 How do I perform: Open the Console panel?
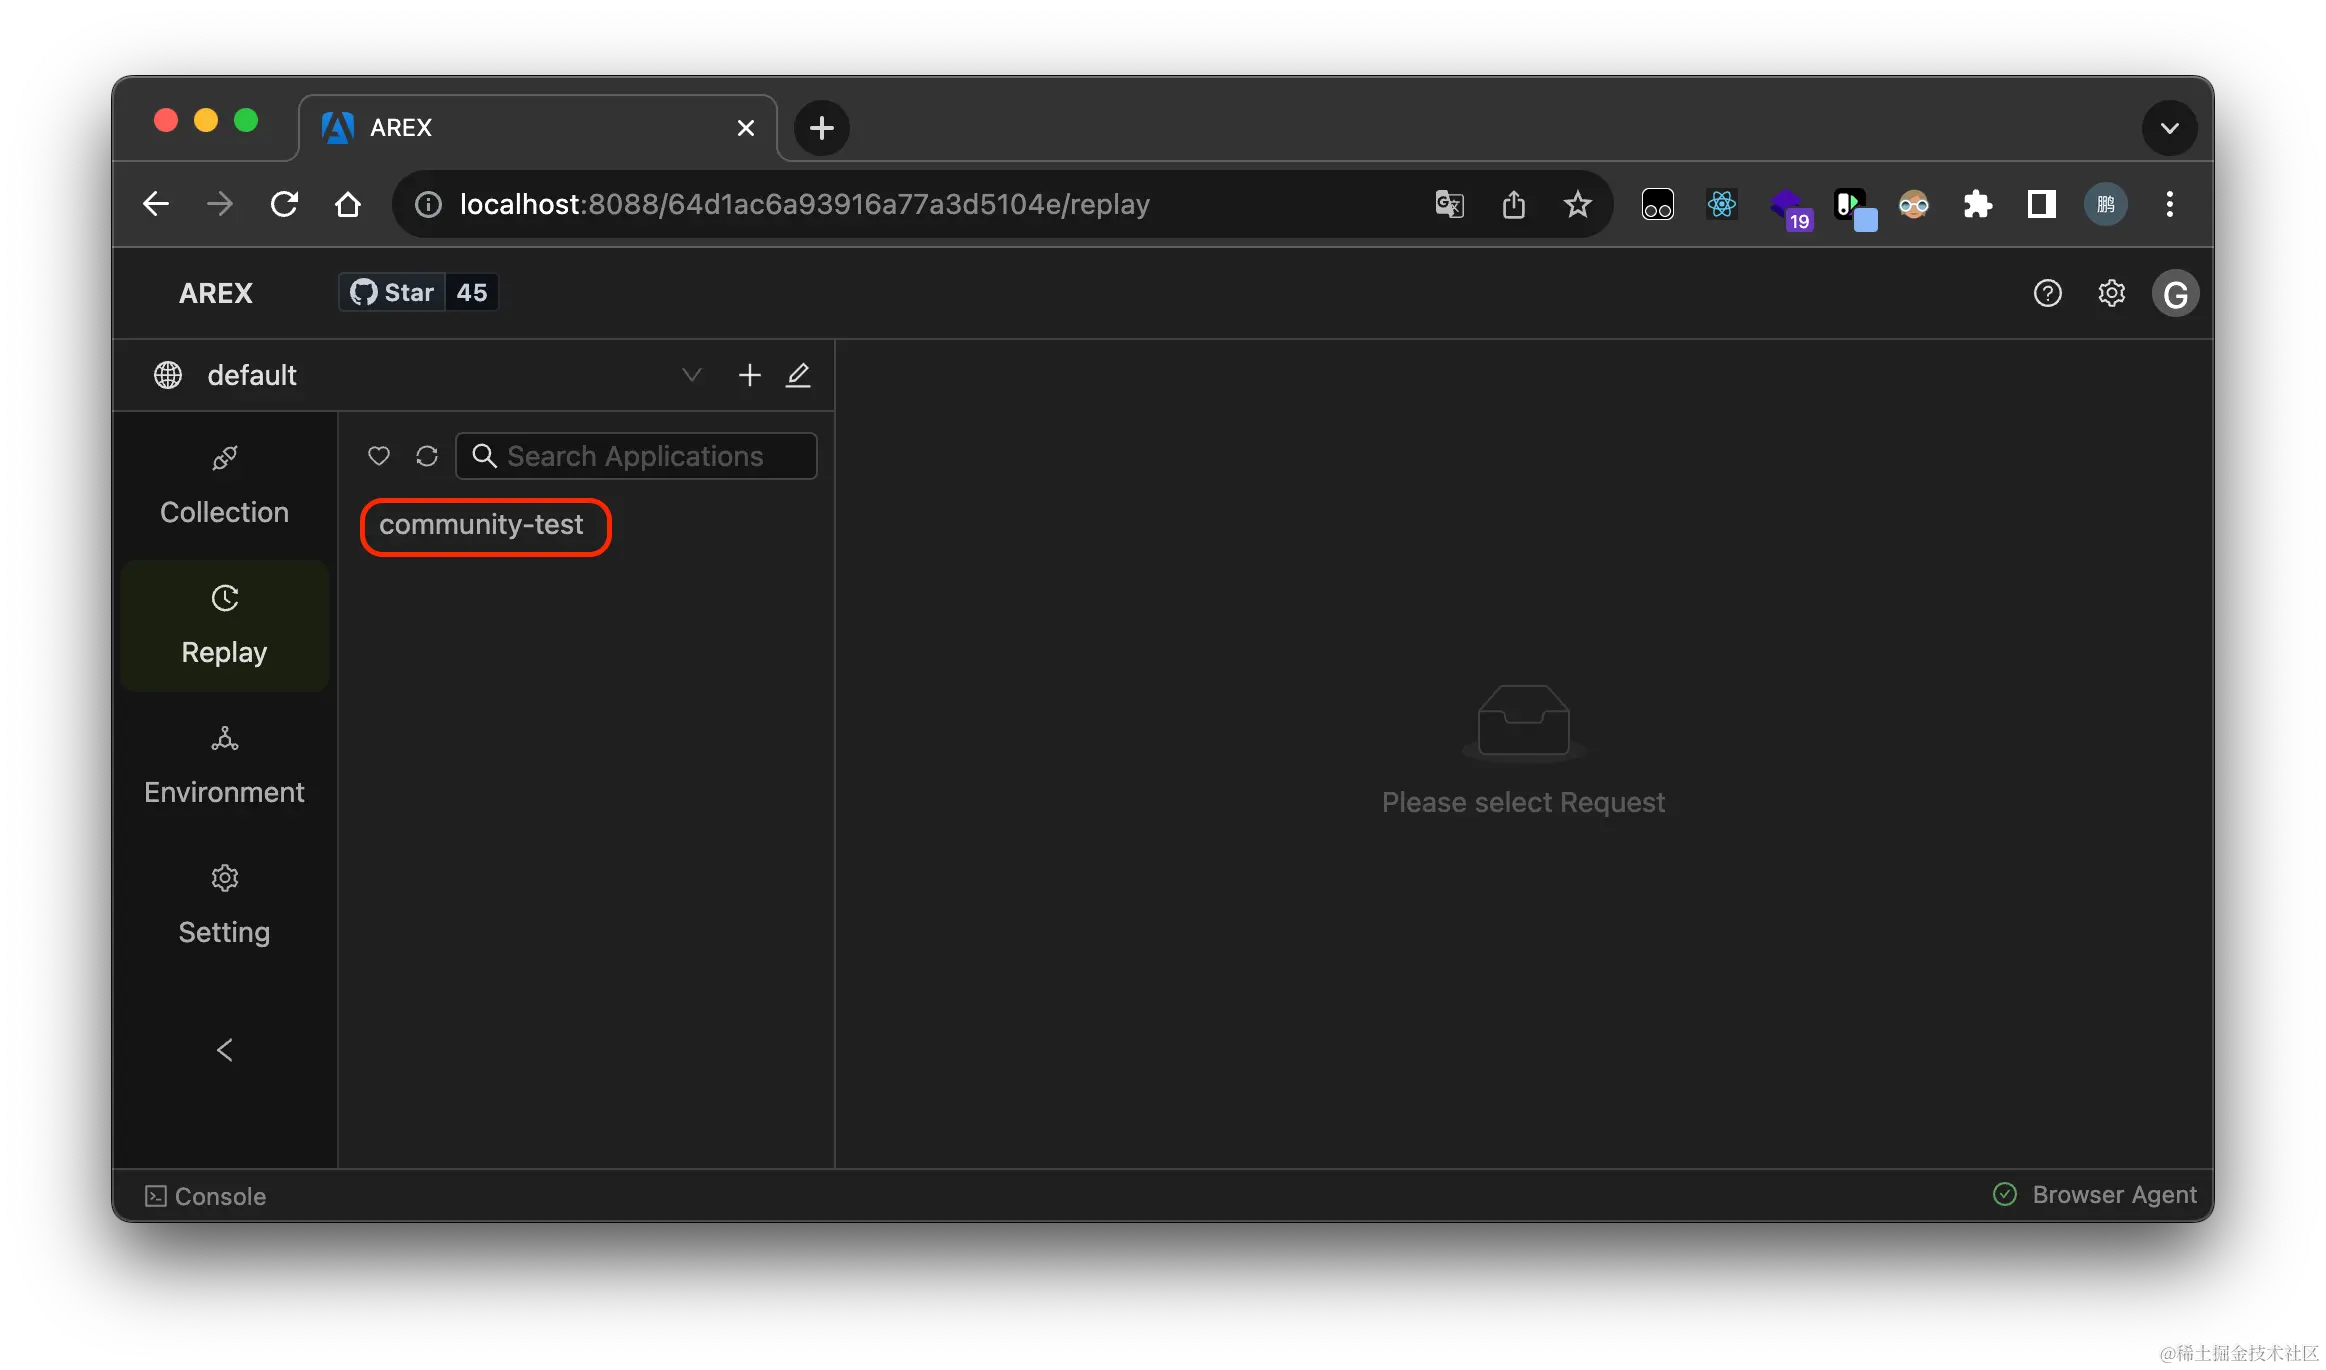point(206,1196)
